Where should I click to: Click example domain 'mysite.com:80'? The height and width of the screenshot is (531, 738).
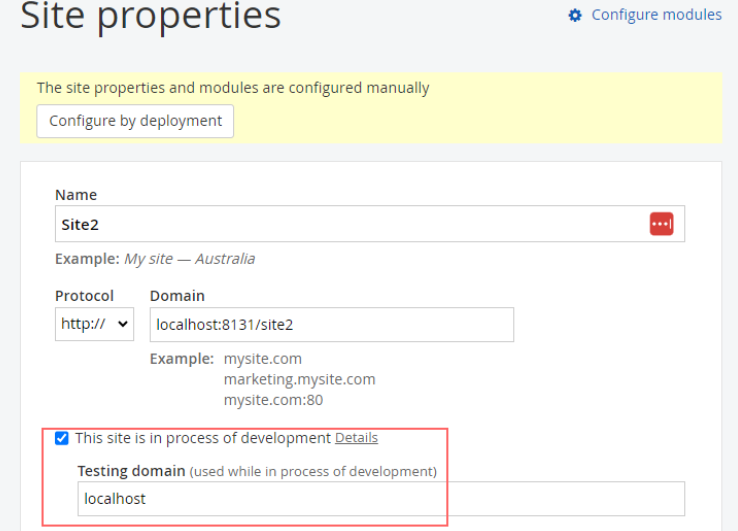click(273, 400)
